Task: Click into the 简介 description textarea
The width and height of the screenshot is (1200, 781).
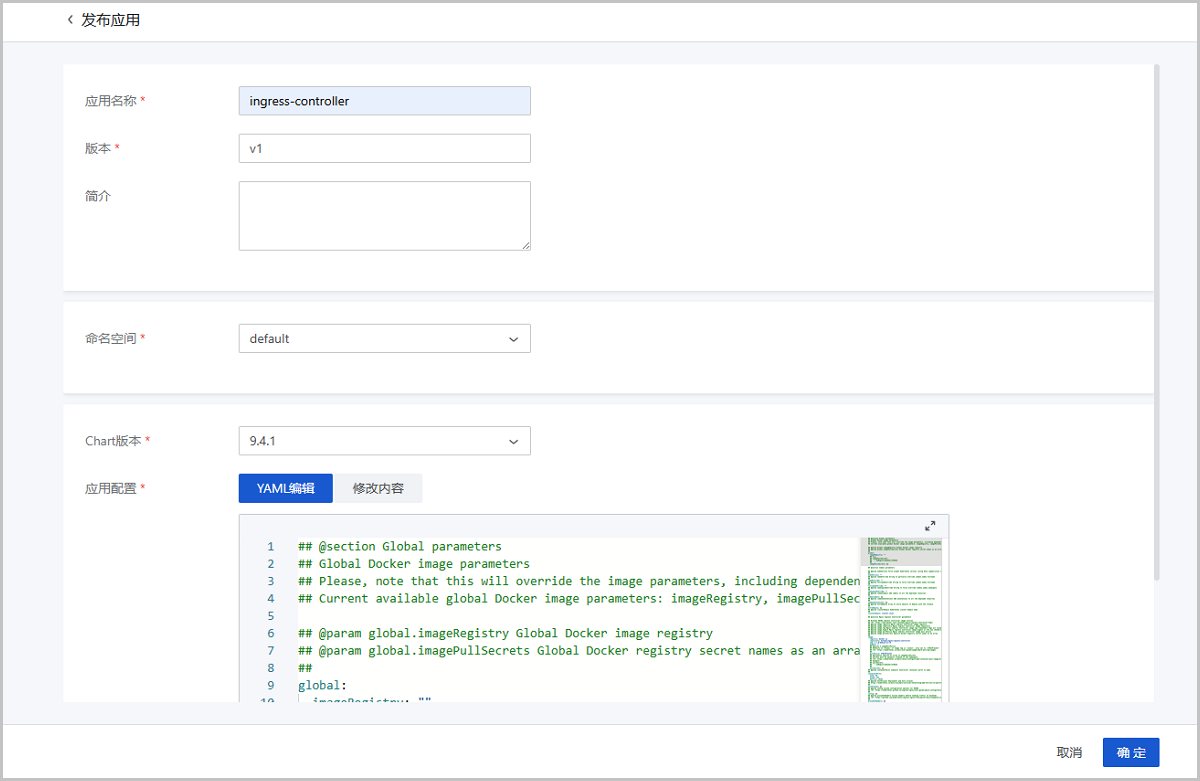Action: coord(384,216)
